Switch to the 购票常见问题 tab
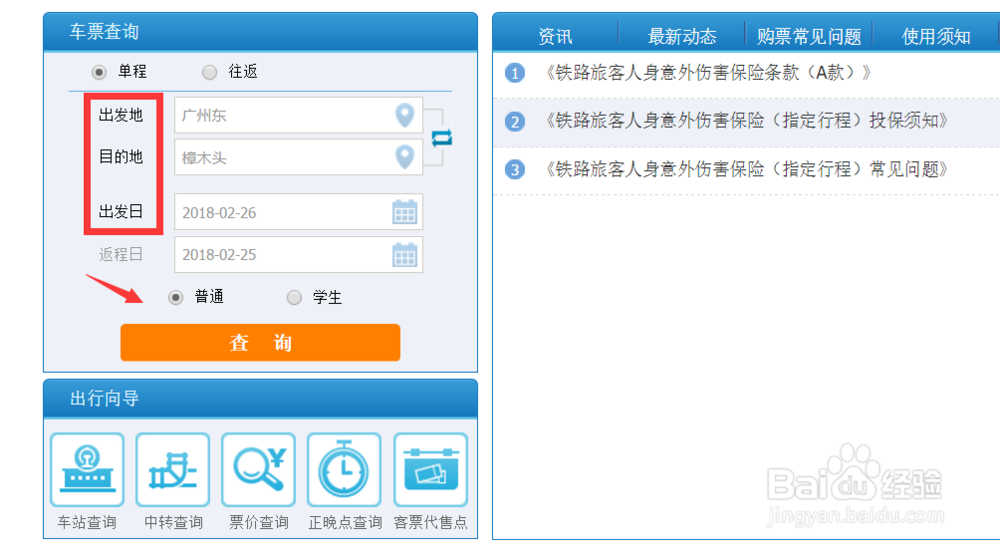 point(809,36)
